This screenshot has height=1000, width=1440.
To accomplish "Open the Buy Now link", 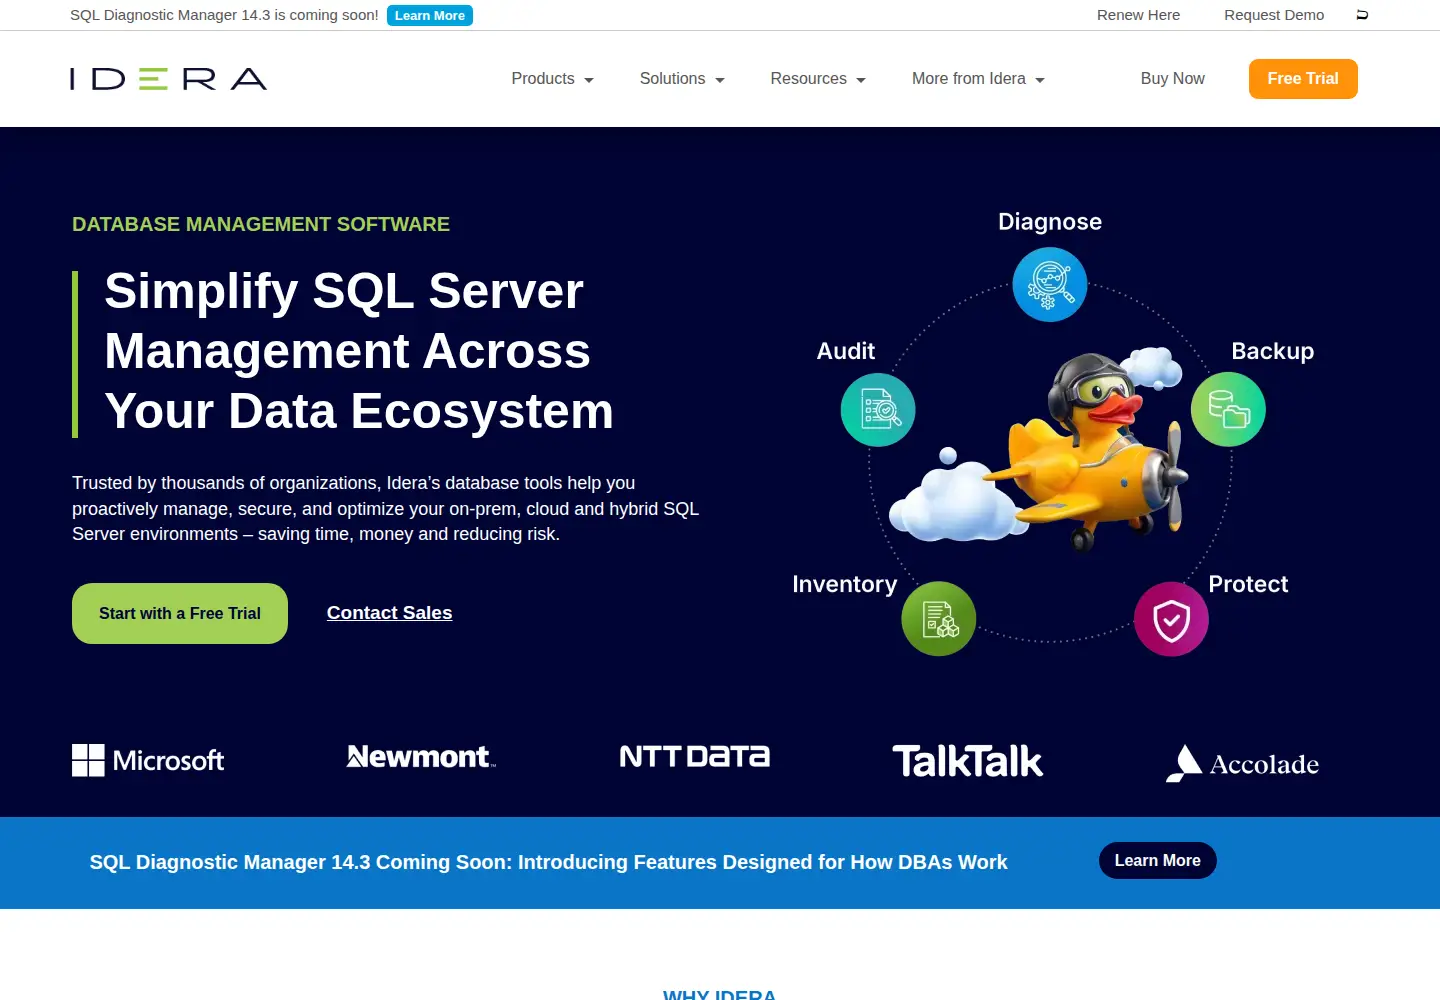I will tap(1172, 79).
